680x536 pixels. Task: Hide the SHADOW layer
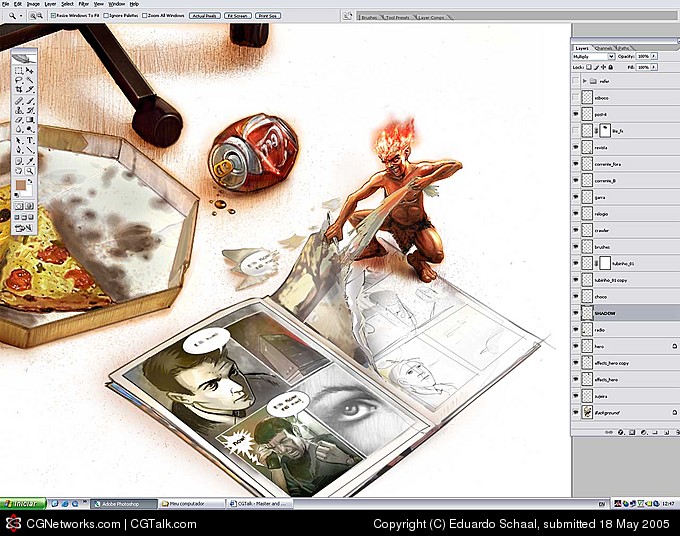point(576,313)
